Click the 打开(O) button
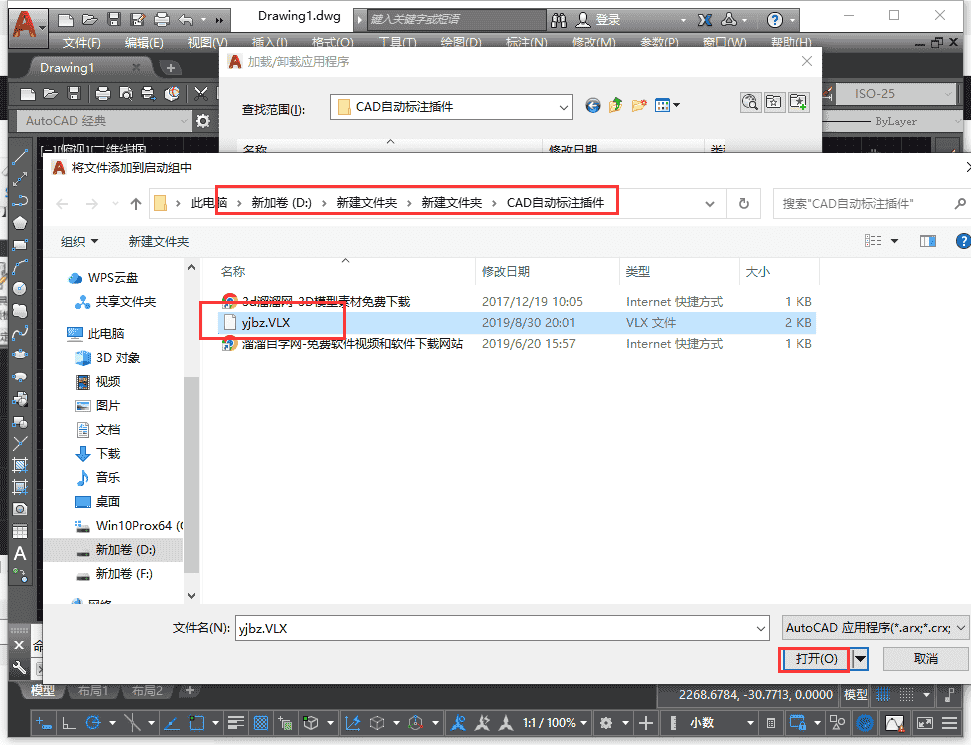 pos(816,659)
